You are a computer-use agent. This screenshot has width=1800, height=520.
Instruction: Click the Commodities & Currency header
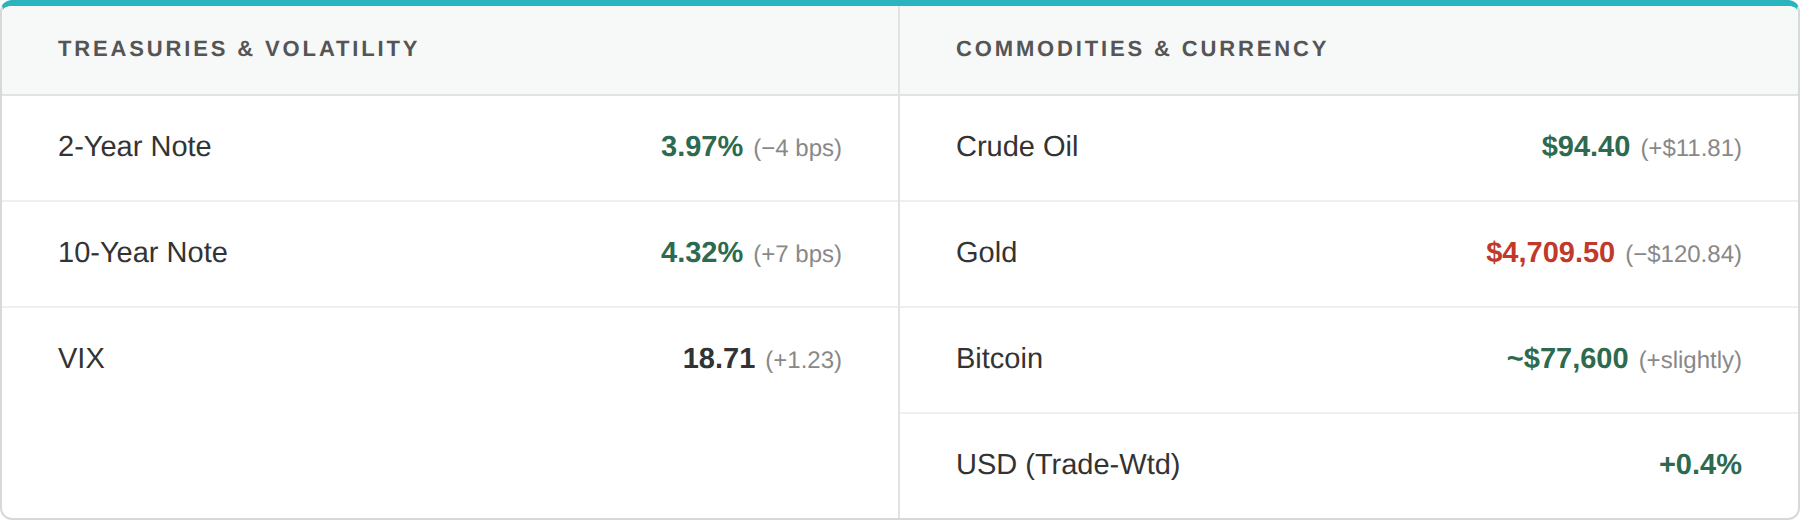coord(1141,48)
